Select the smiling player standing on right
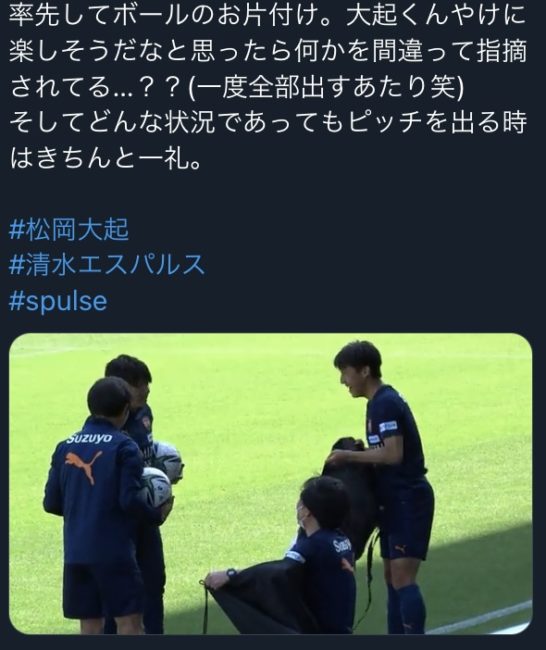The width and height of the screenshot is (546, 650). (383, 485)
